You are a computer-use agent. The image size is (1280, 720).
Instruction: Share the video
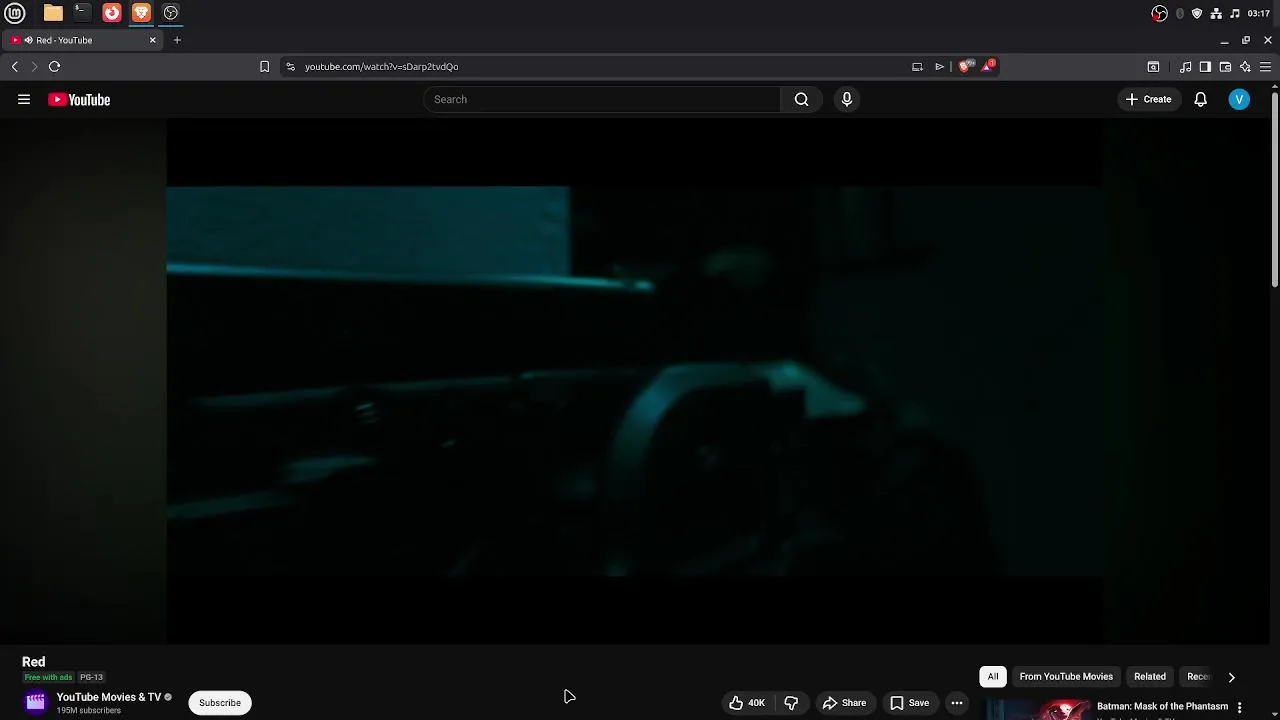(844, 703)
